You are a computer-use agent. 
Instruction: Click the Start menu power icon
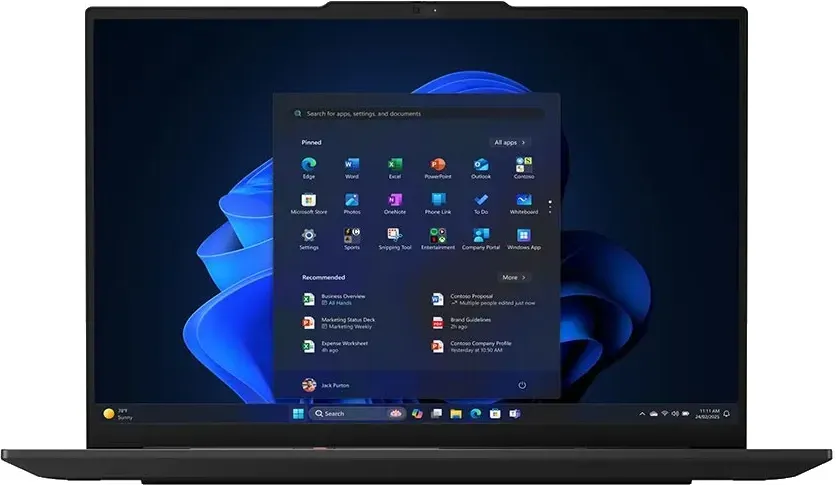pyautogui.click(x=522, y=385)
